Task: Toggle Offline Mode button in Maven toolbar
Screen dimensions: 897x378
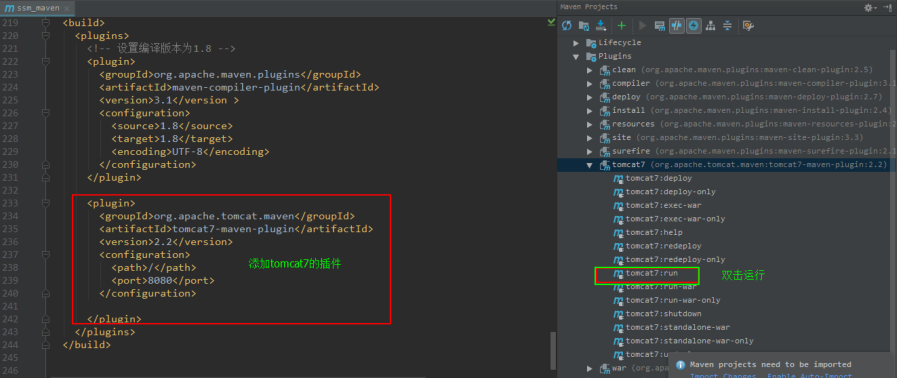Action: point(677,25)
